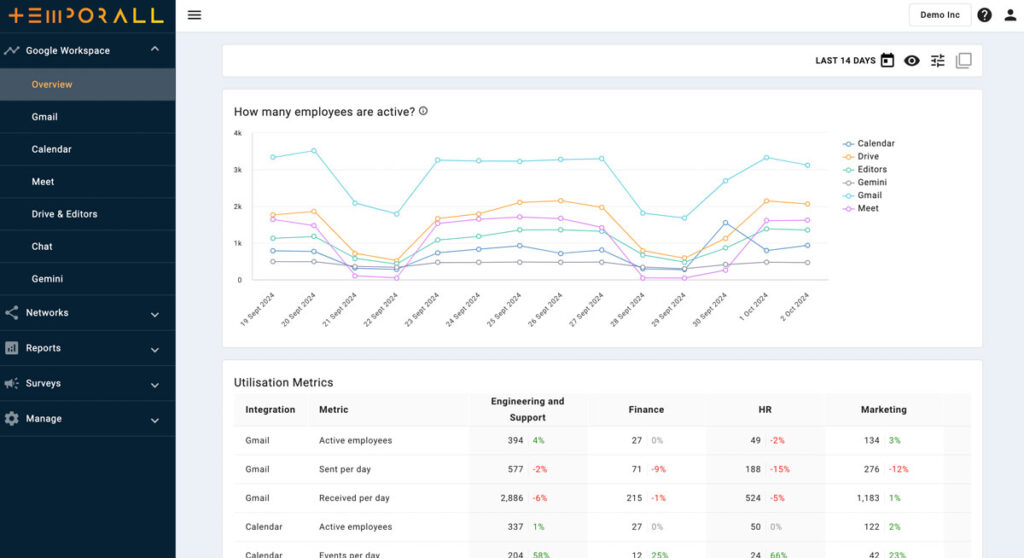
Task: Toggle the Meet series in chart legend
Action: tap(861, 208)
